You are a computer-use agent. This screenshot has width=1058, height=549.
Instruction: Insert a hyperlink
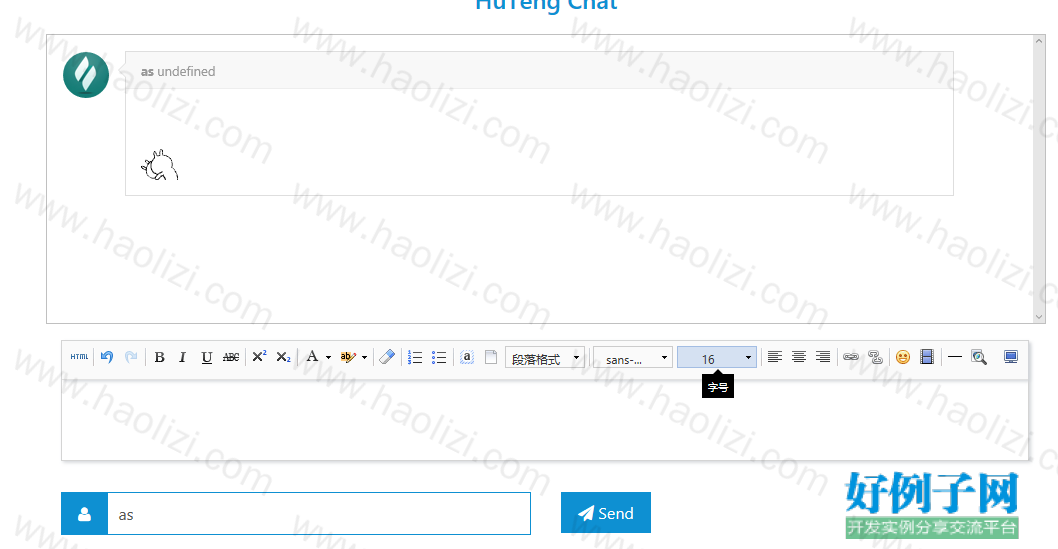click(x=851, y=357)
